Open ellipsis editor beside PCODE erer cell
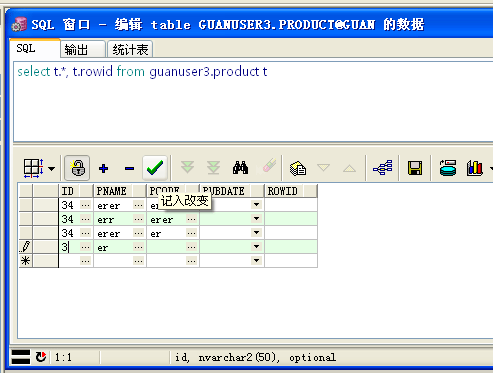The image size is (493, 373). [191, 219]
